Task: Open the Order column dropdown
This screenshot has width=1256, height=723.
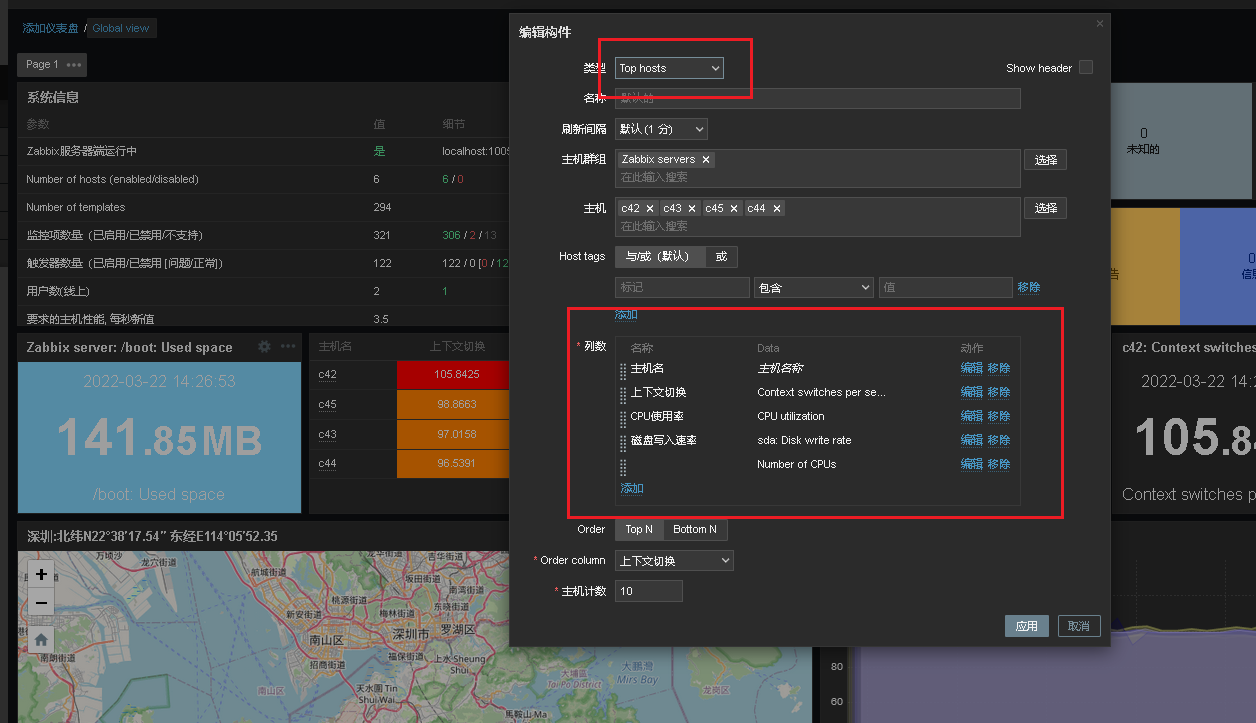Action: (x=673, y=560)
